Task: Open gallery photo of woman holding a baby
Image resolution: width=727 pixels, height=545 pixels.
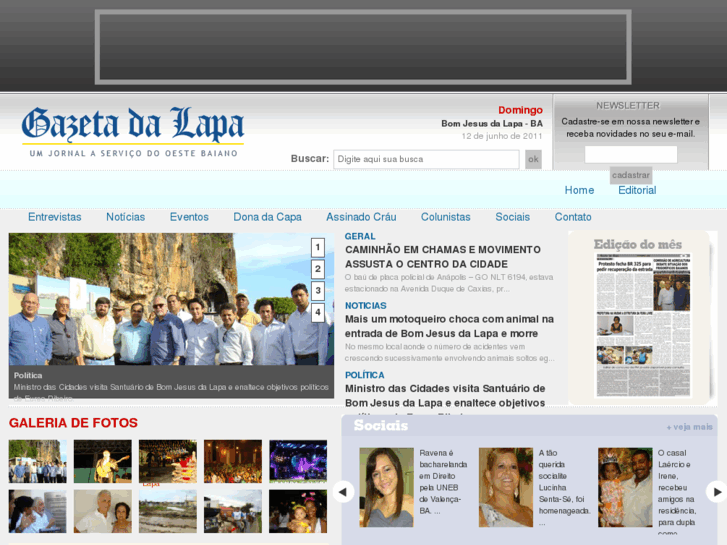Action: (298, 512)
